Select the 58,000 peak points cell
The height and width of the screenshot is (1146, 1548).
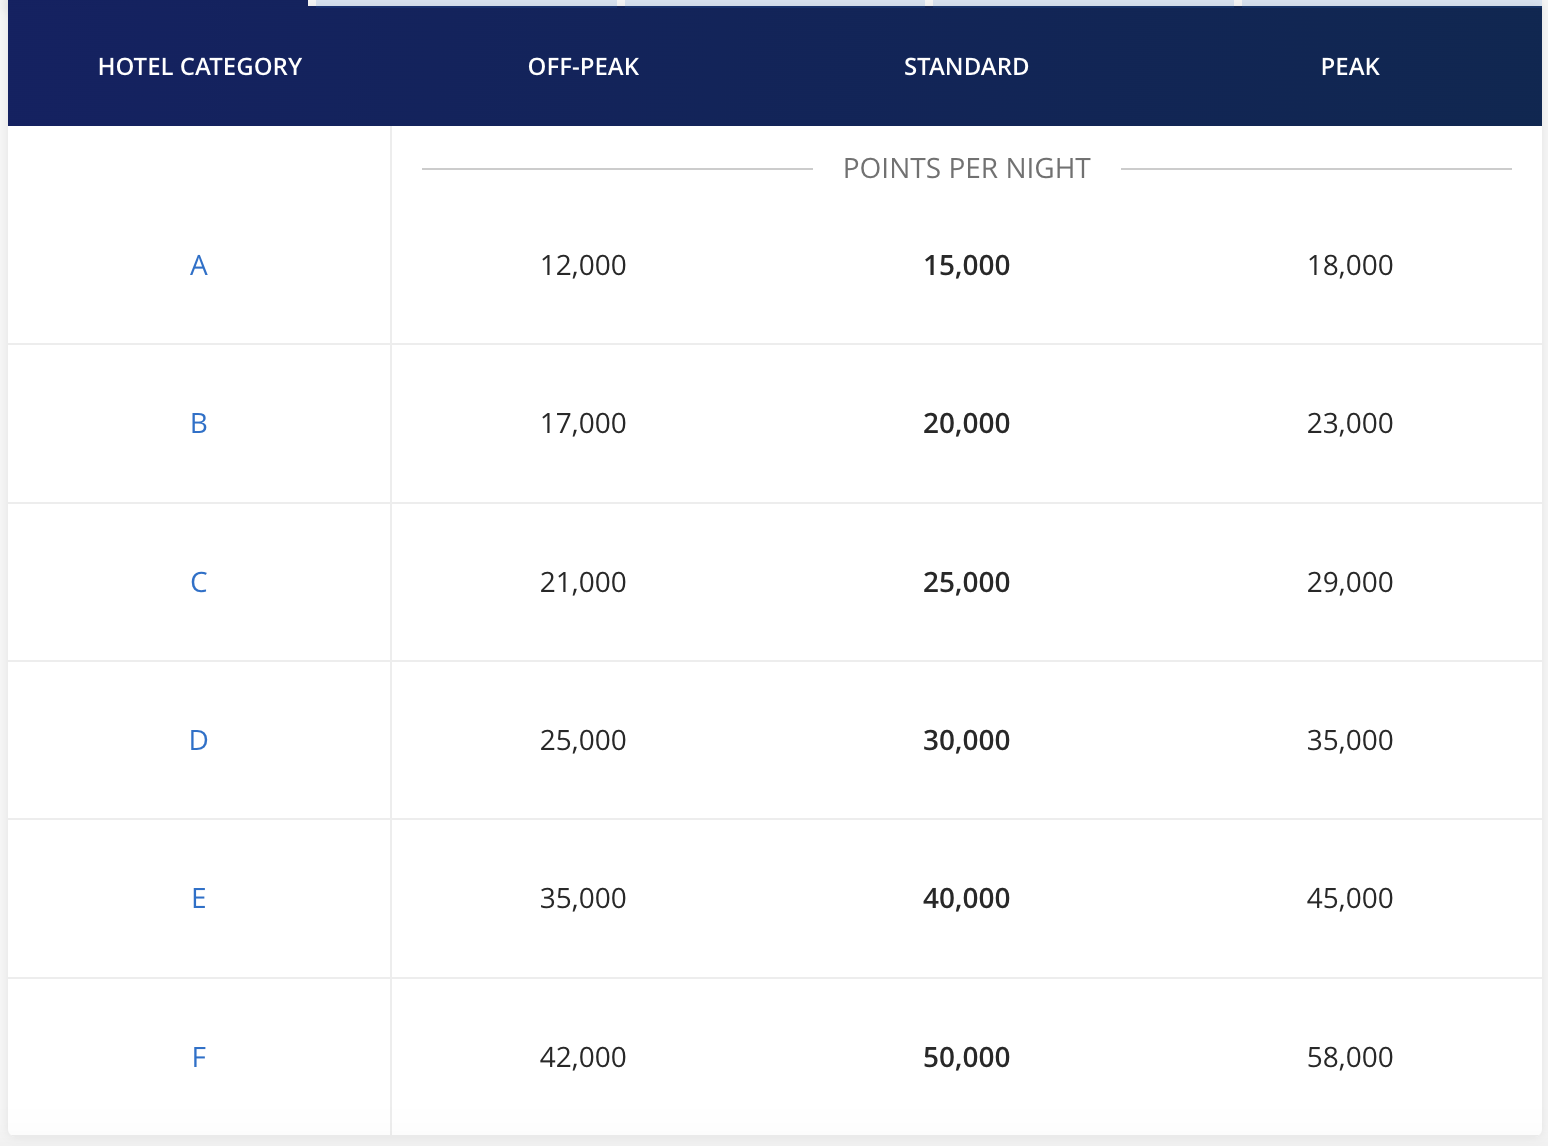pyautogui.click(x=1350, y=1057)
